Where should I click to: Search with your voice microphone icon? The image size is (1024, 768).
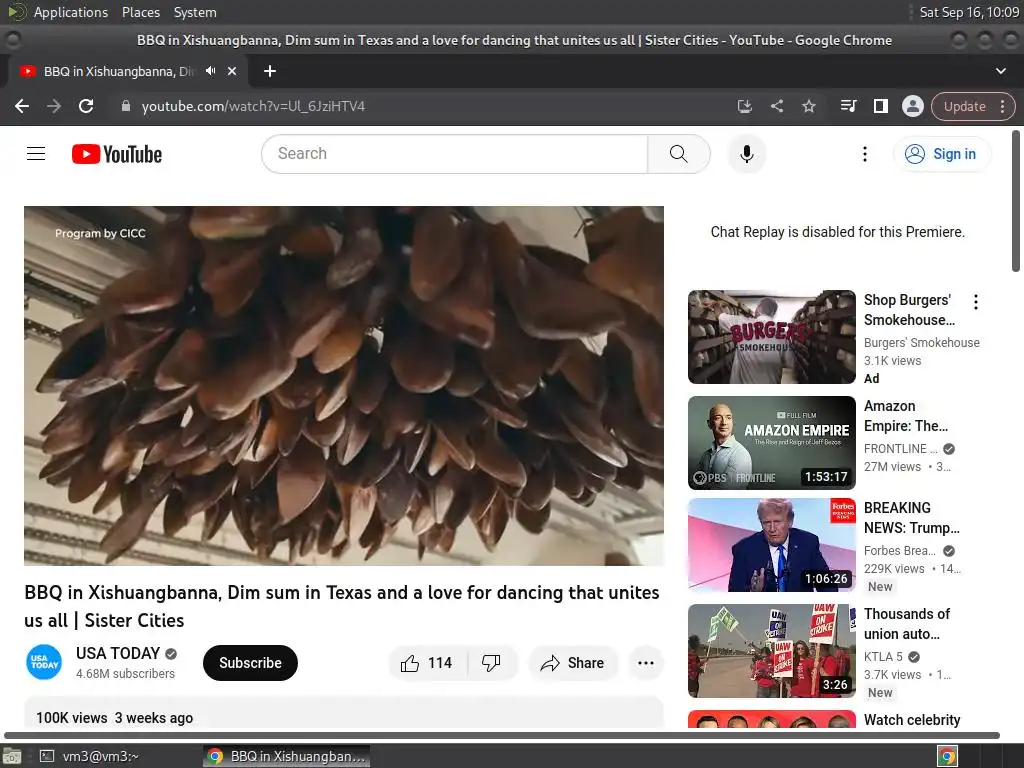tap(747, 154)
